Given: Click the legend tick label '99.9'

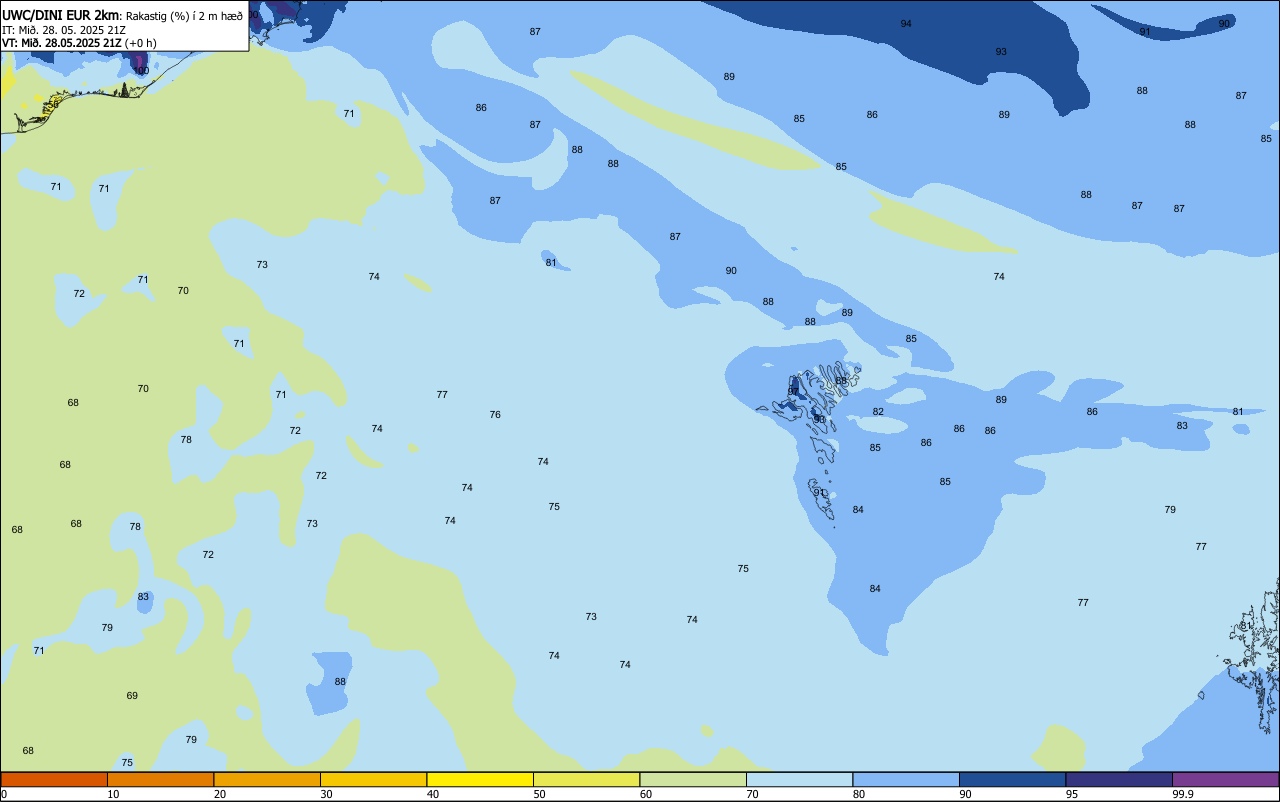Looking at the screenshot, I should pyautogui.click(x=1183, y=794).
